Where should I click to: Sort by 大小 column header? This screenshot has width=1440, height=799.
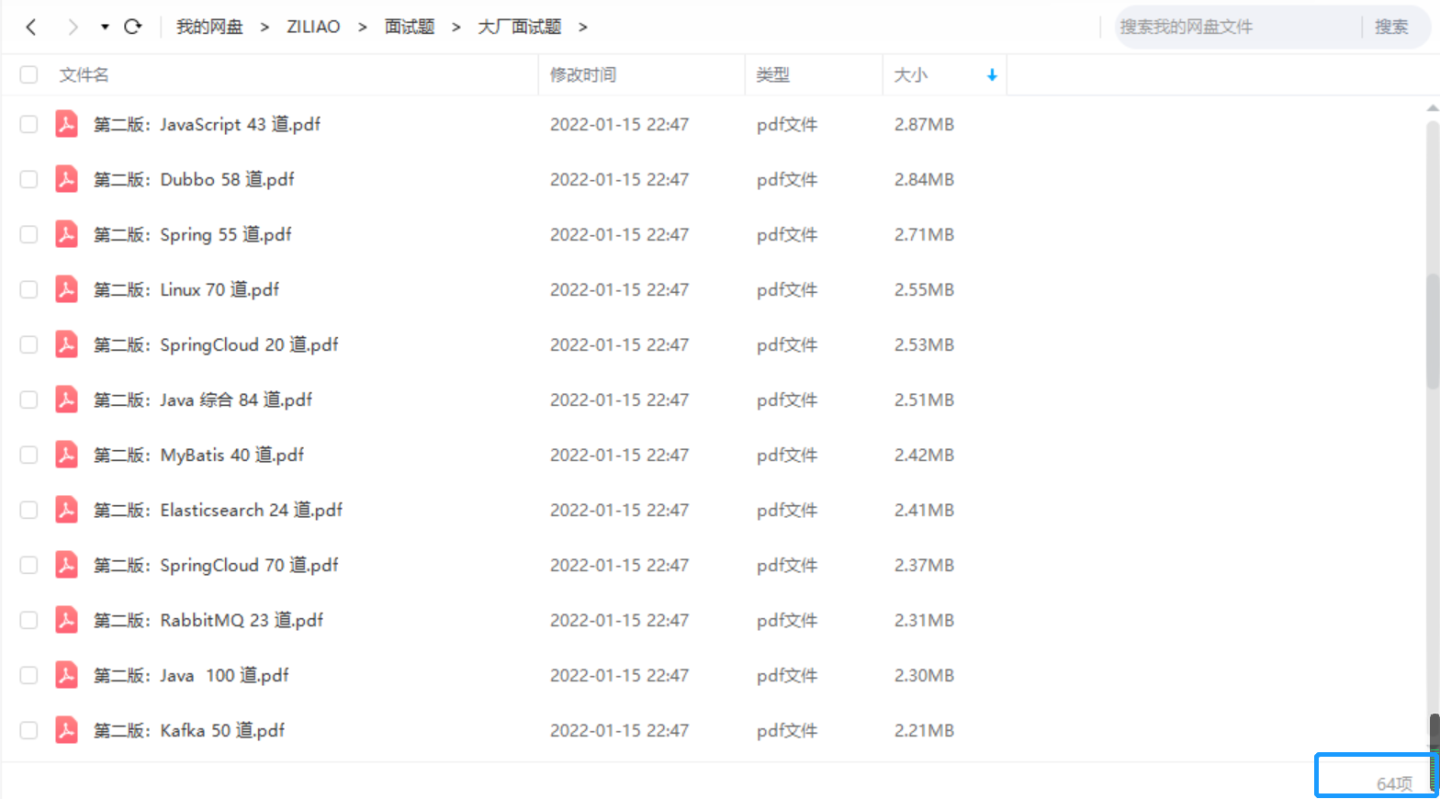(x=910, y=75)
